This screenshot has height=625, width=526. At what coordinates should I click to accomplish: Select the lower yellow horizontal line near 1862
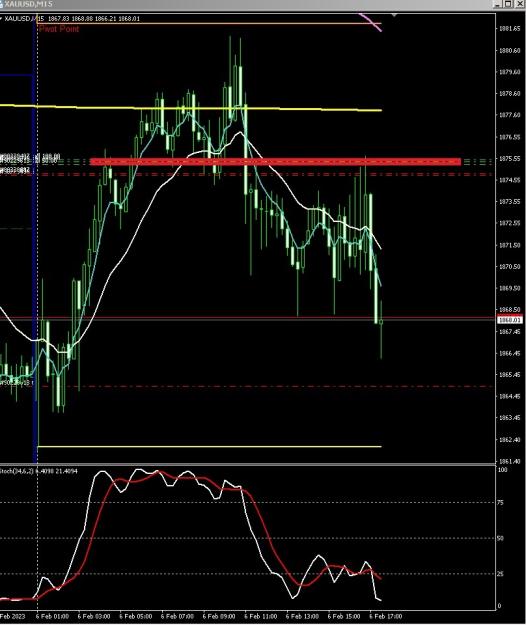click(x=210, y=447)
